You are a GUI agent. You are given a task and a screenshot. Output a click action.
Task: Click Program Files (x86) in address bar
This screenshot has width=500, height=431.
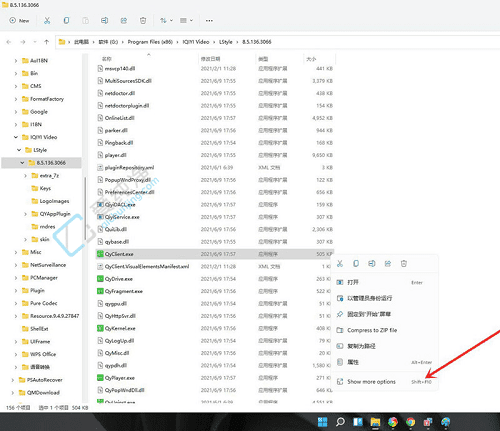click(x=150, y=42)
